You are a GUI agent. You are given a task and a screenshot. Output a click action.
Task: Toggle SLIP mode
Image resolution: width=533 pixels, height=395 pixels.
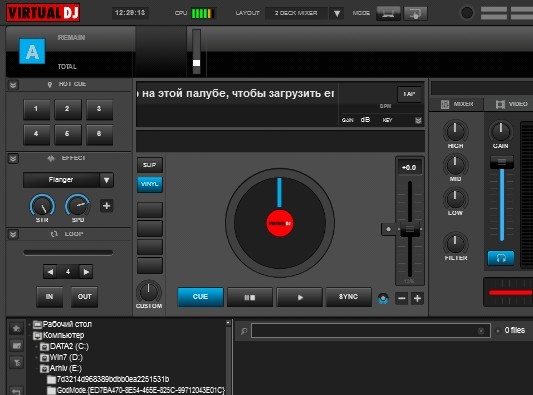coord(150,165)
